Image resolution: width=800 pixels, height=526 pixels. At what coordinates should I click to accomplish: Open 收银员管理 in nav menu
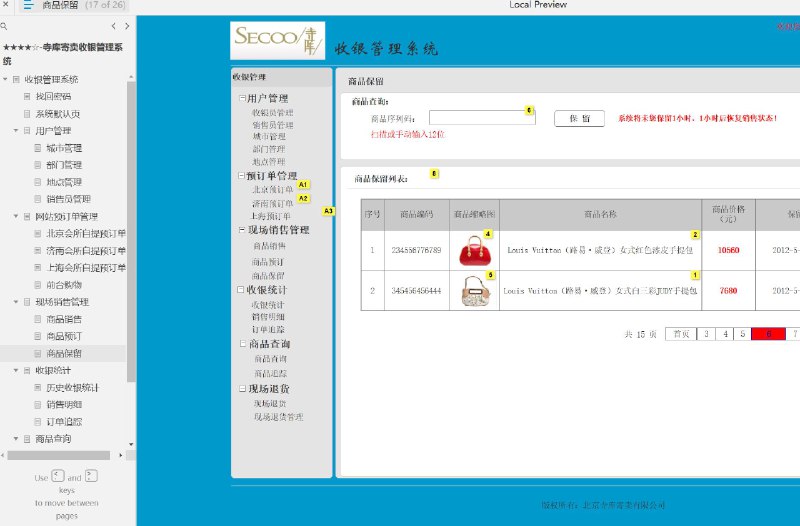(x=272, y=113)
